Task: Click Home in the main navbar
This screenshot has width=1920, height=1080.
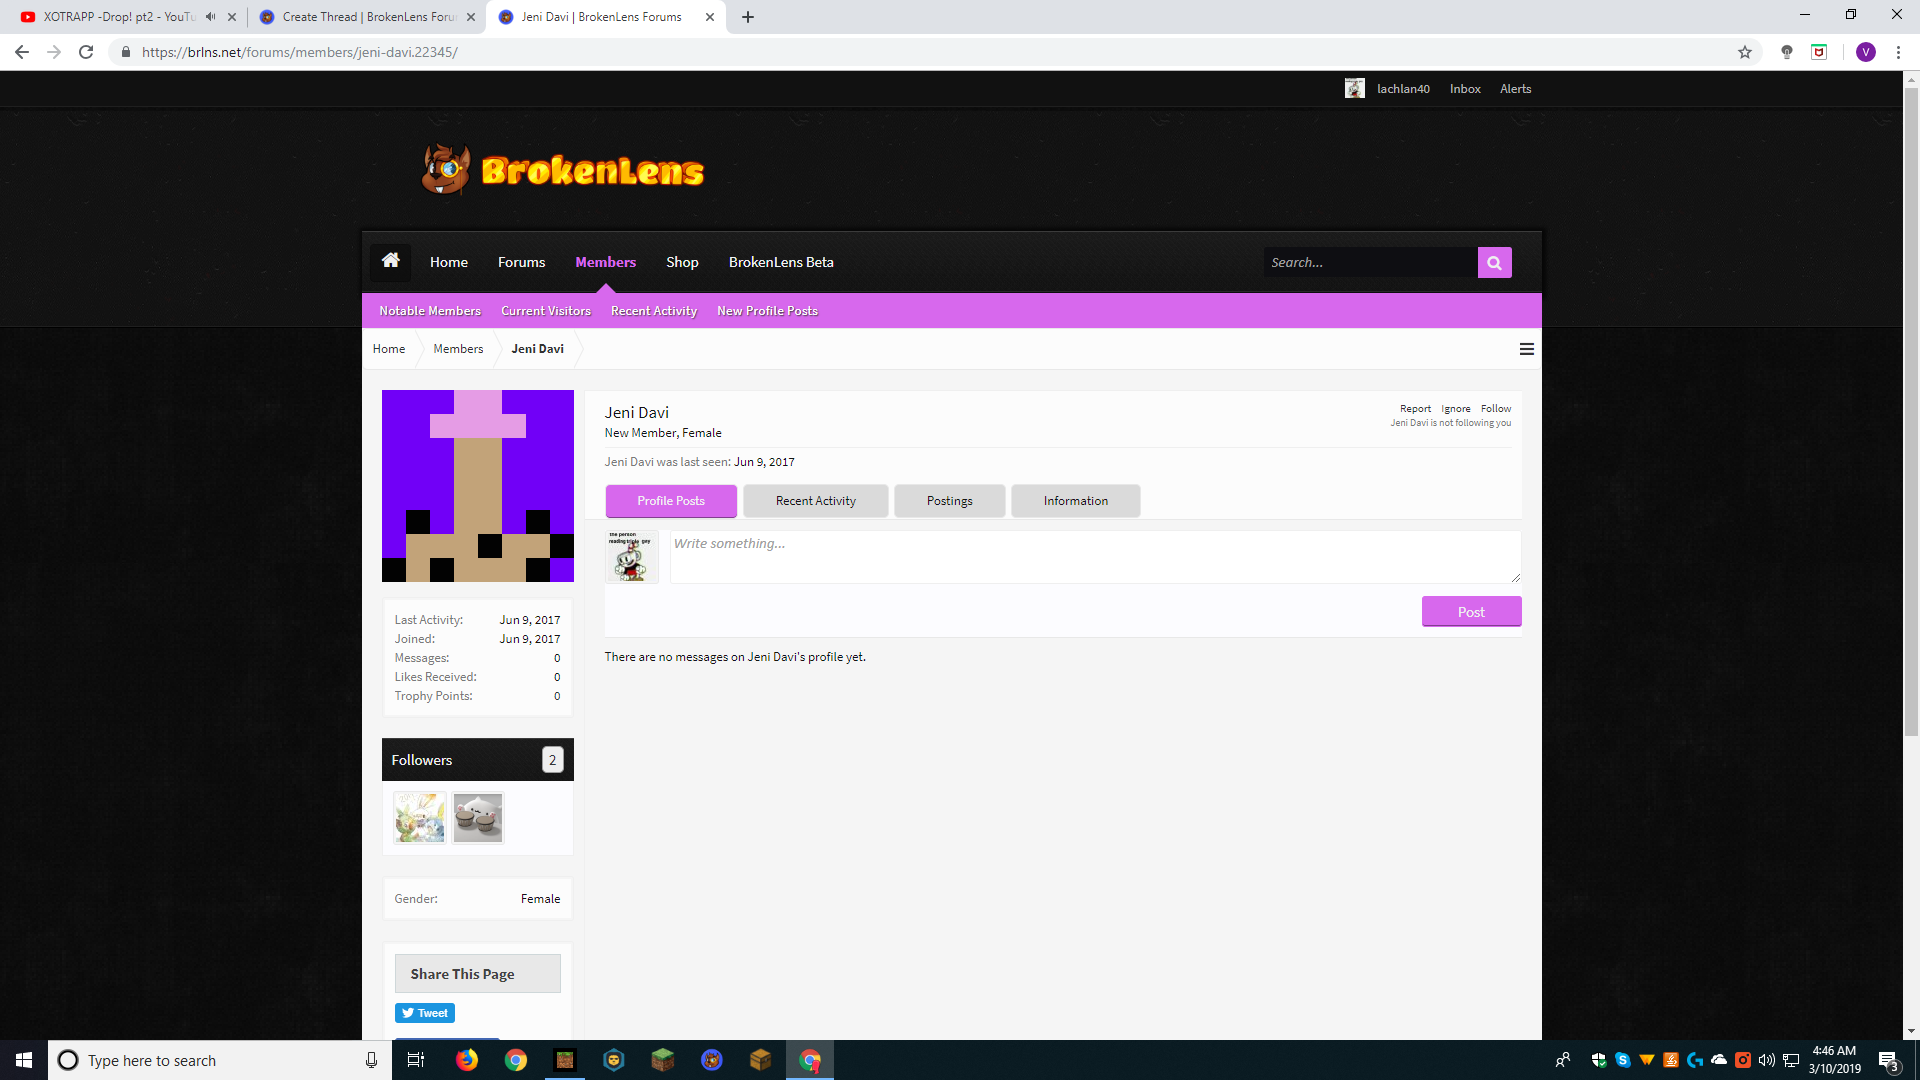Action: click(x=449, y=262)
